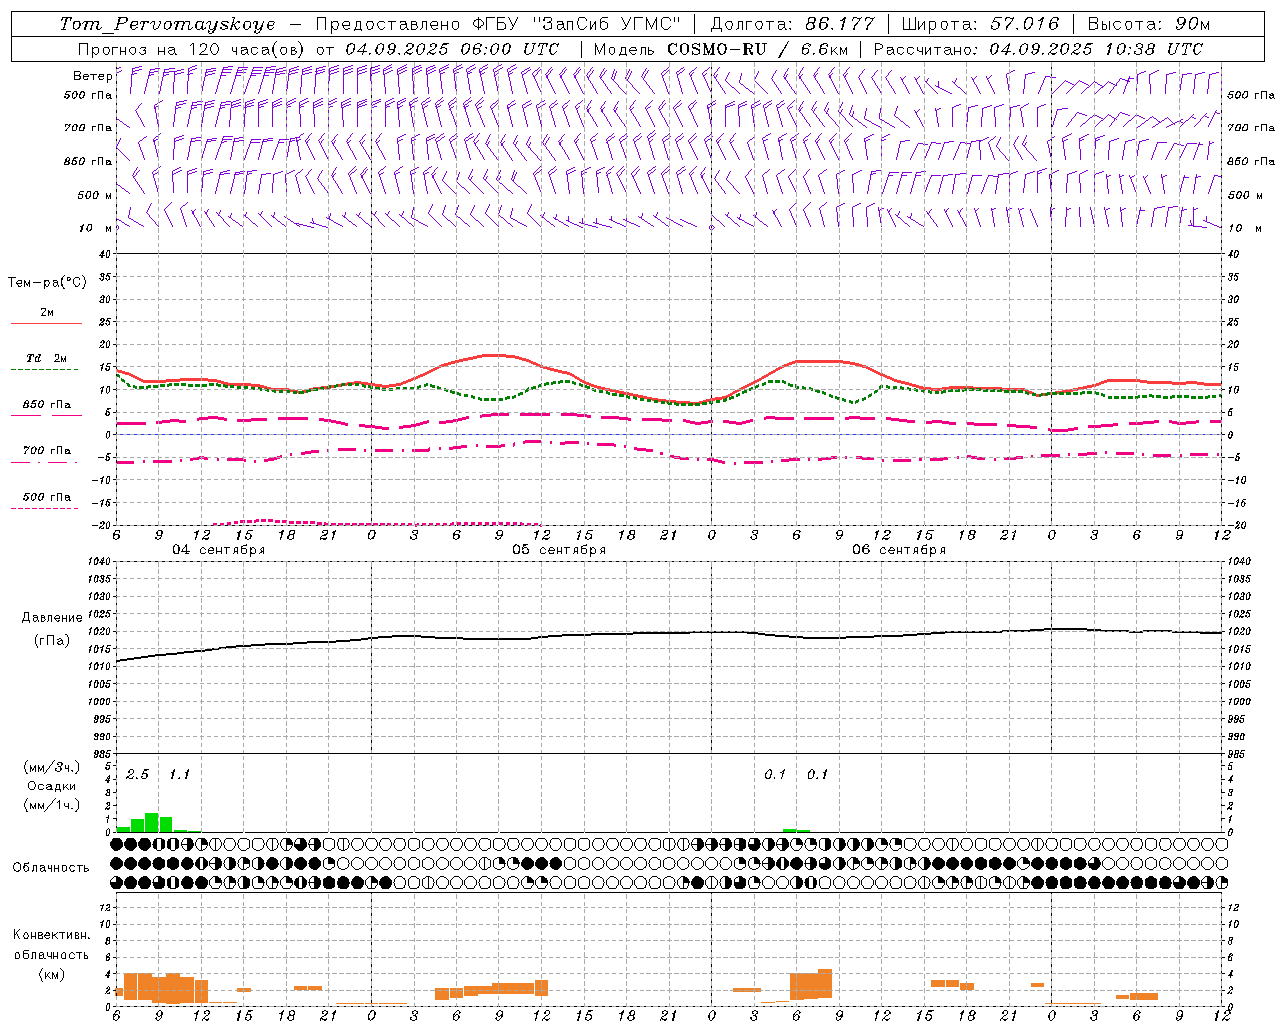
Task: Click the 700 гПа temperature legend entry
Action: [x=46, y=451]
